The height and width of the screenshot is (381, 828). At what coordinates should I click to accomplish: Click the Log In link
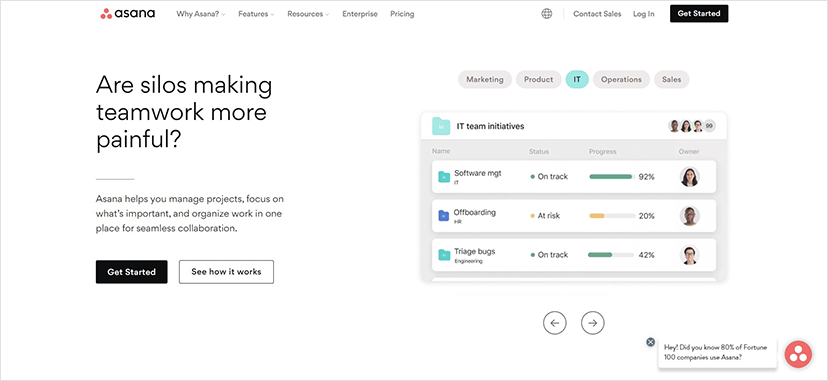pyautogui.click(x=644, y=14)
